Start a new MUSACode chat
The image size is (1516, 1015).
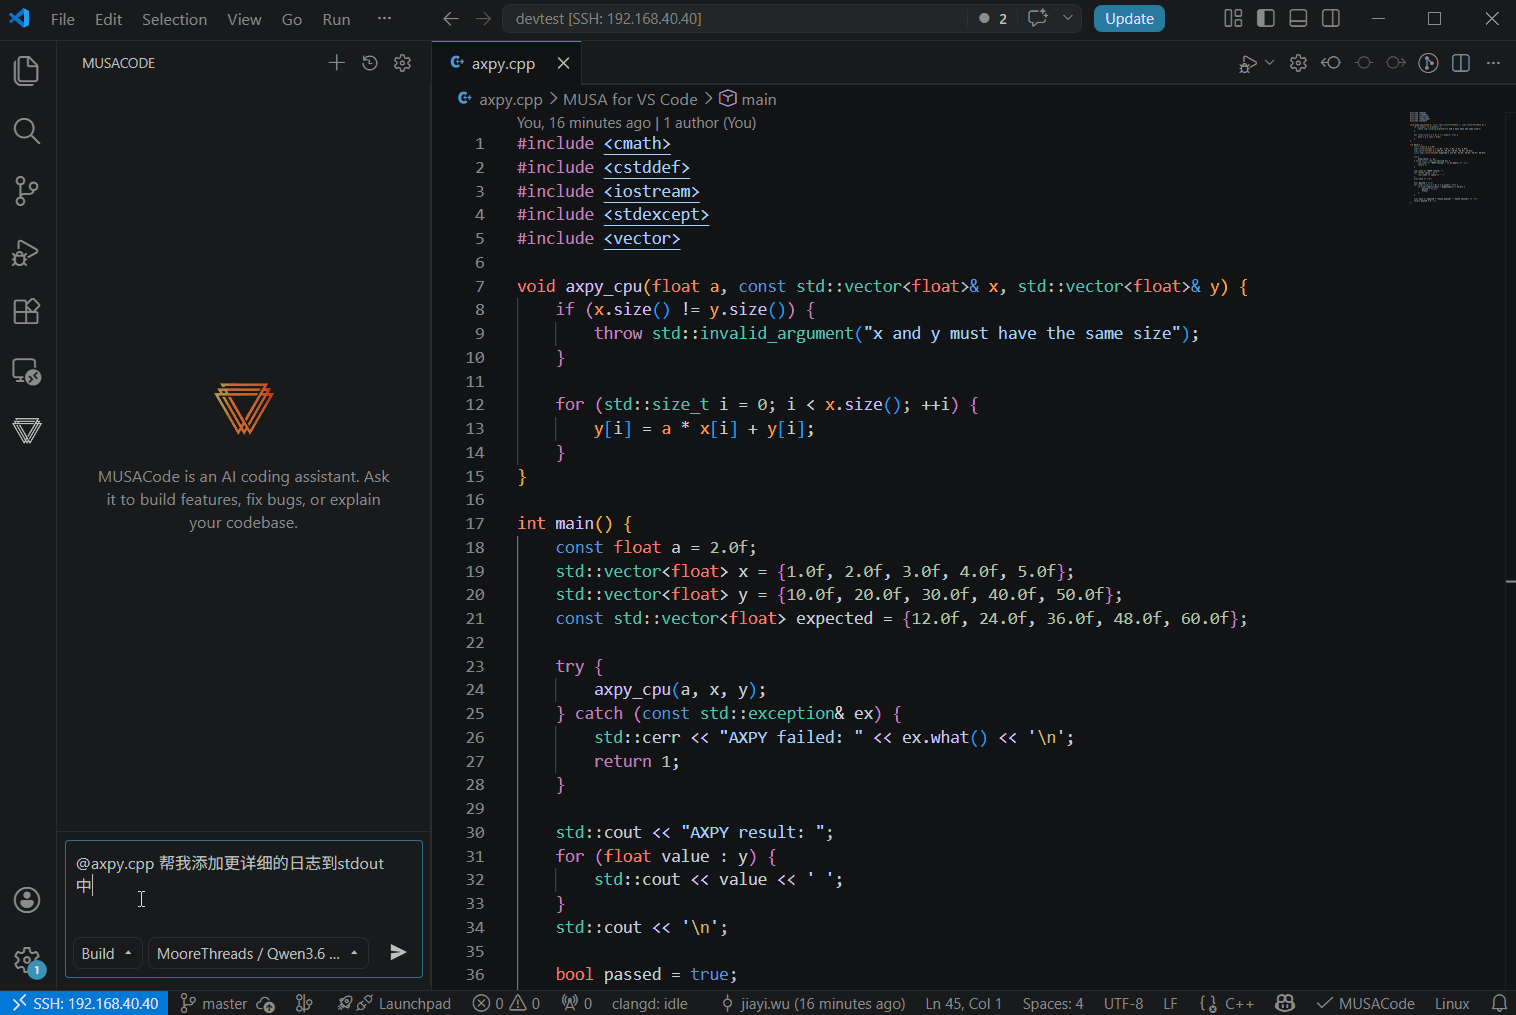coord(337,63)
